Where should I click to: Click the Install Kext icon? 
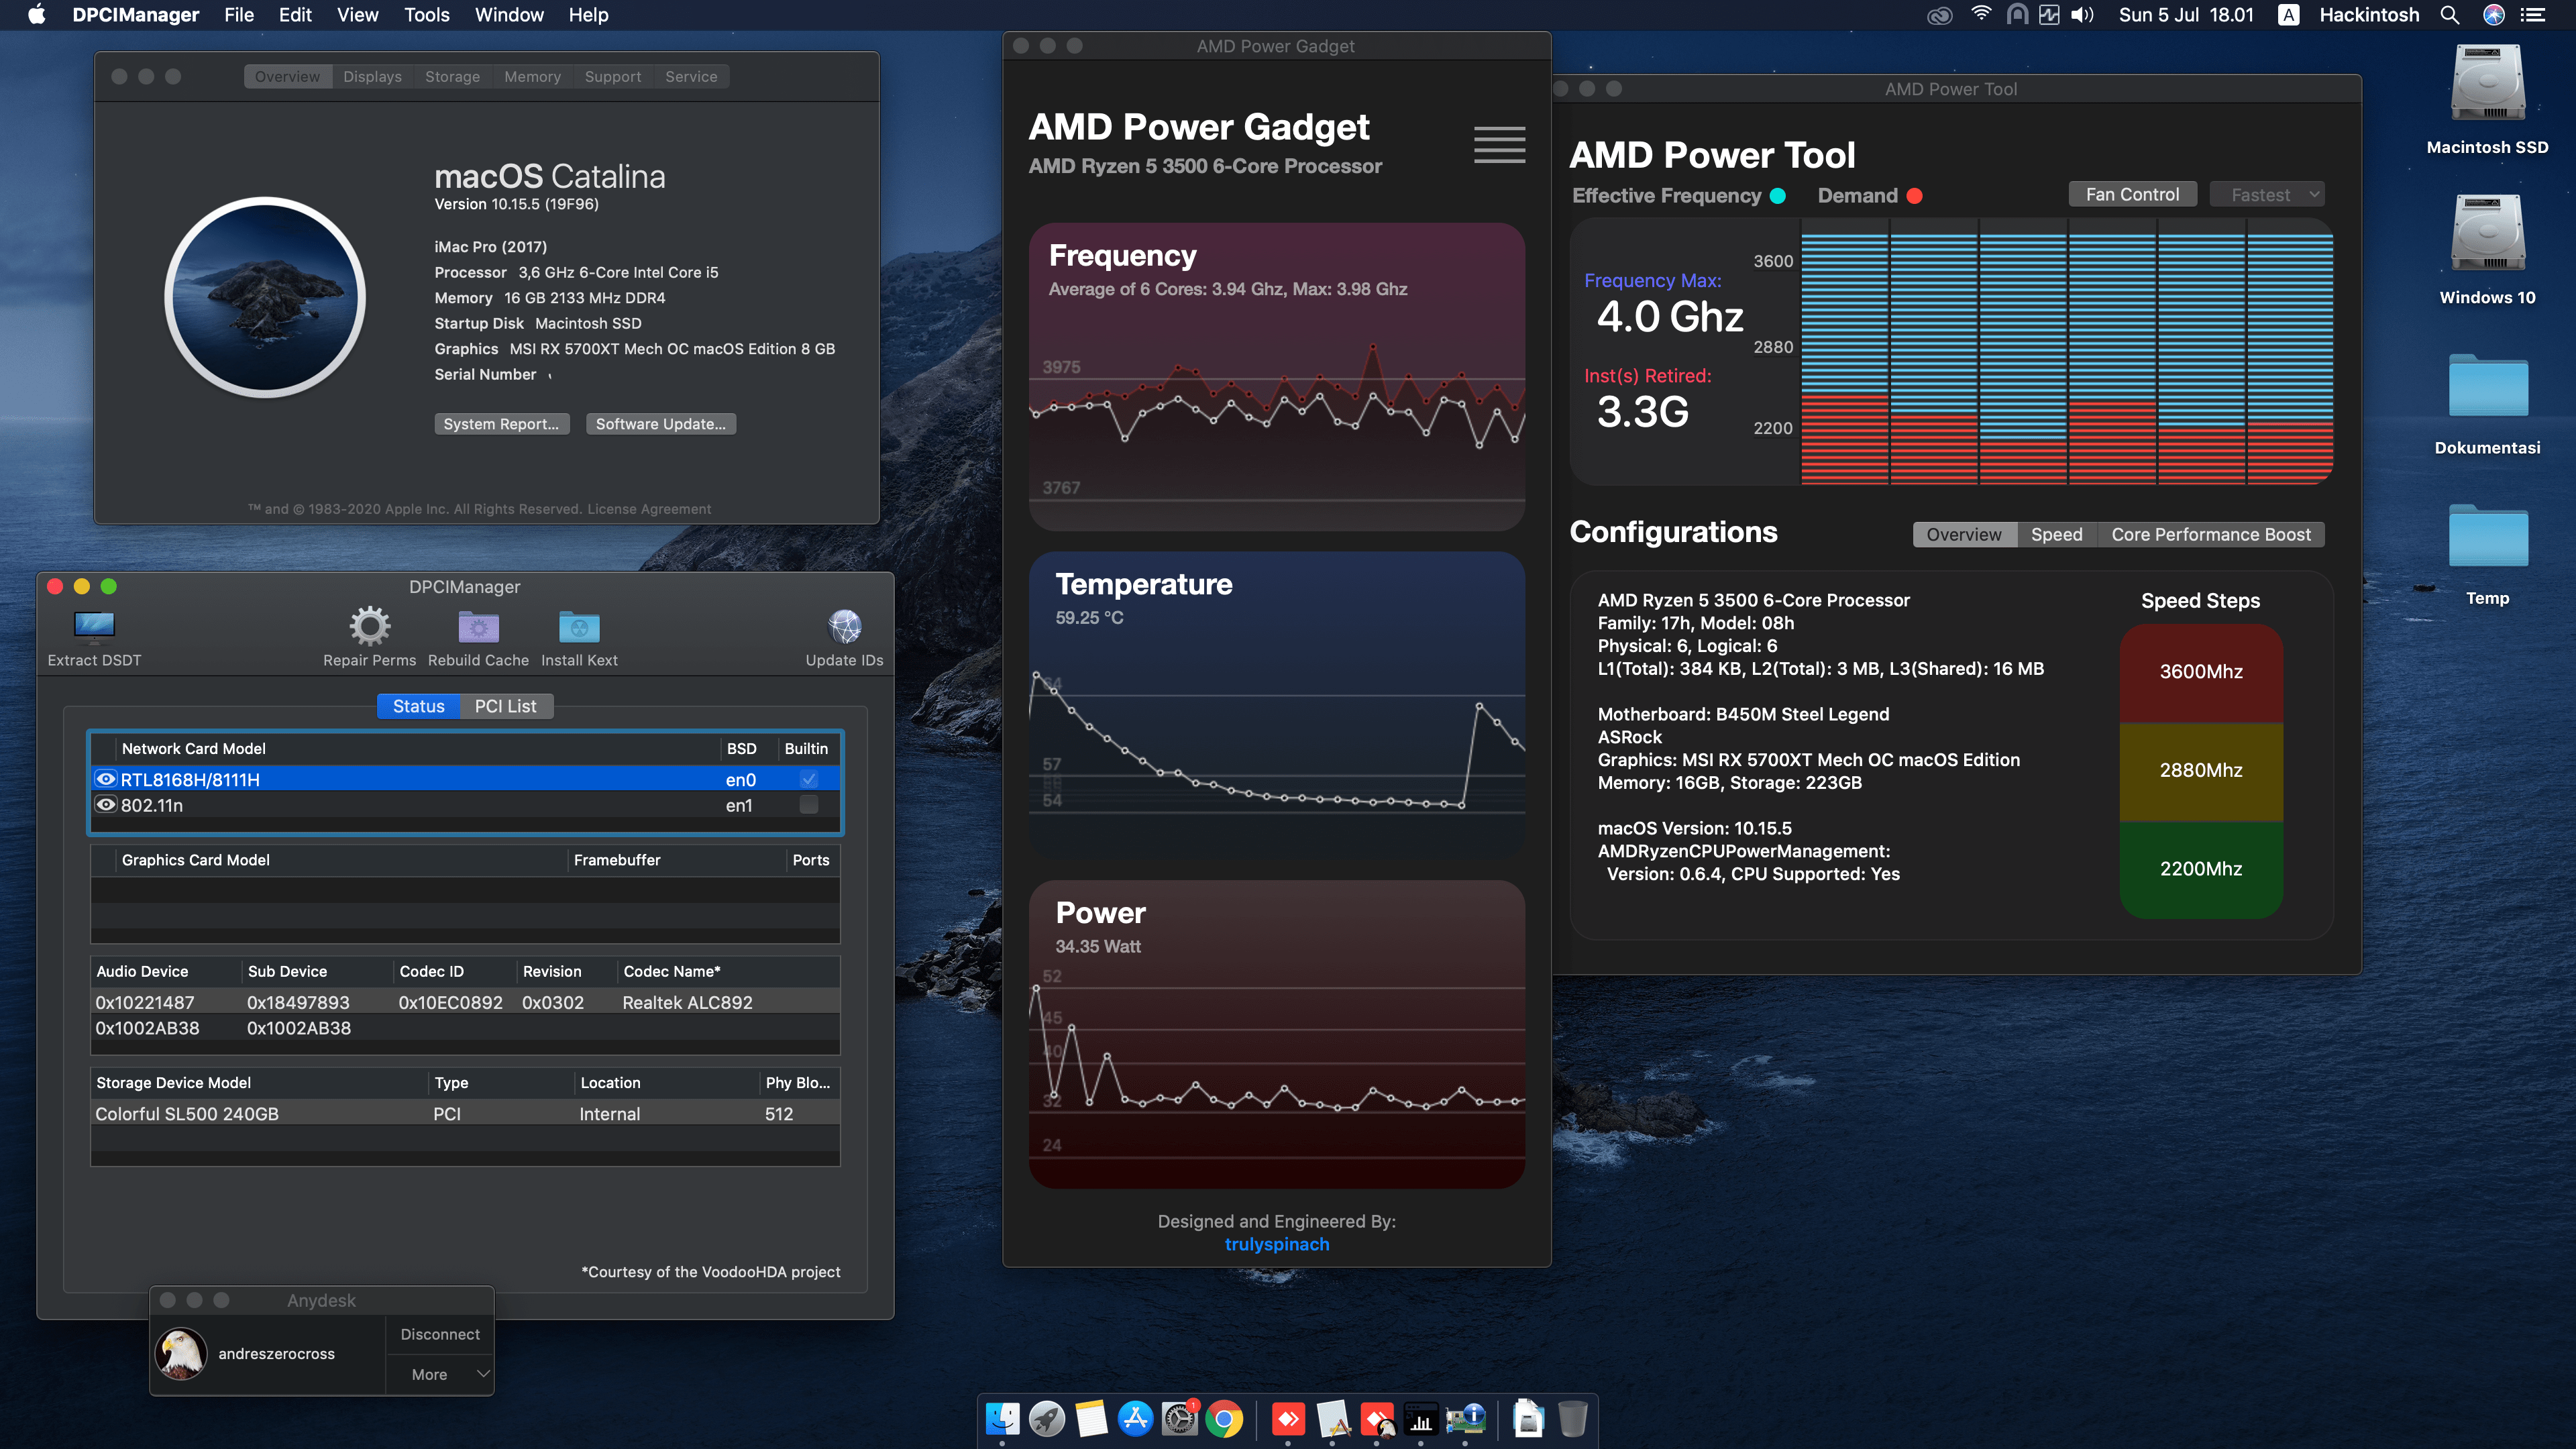(x=579, y=627)
